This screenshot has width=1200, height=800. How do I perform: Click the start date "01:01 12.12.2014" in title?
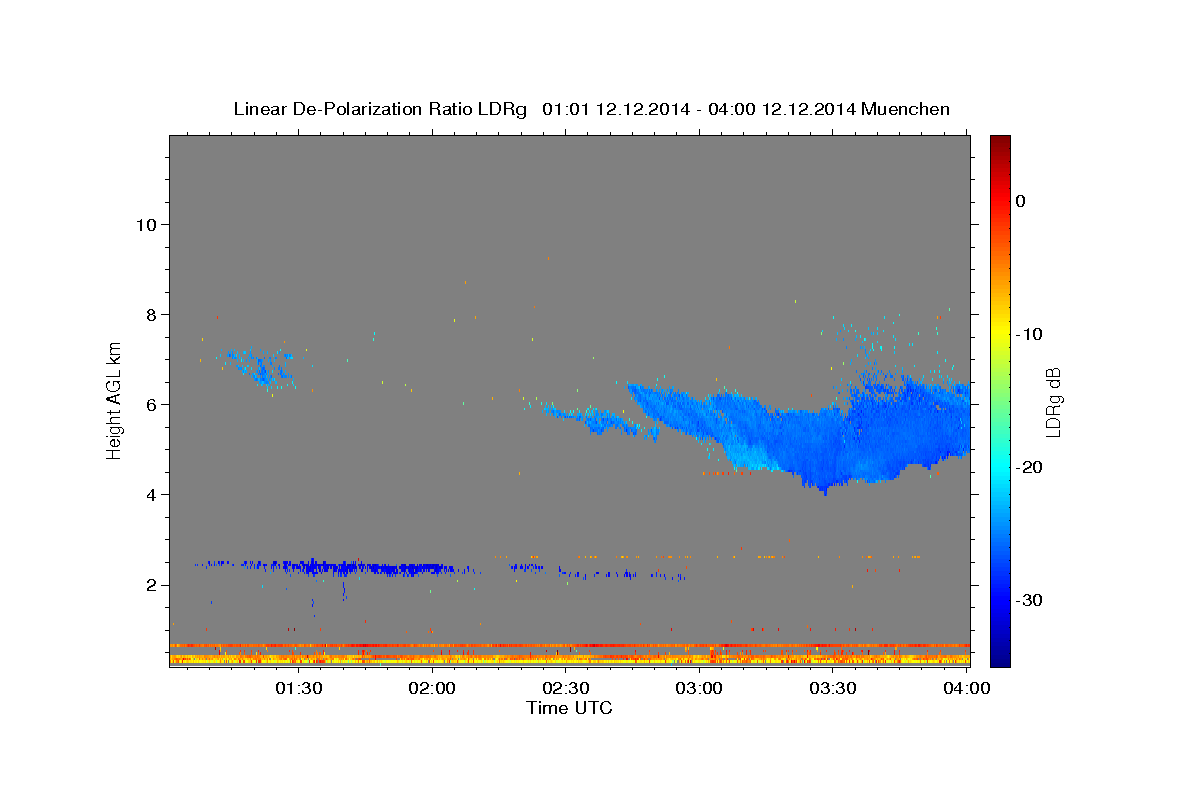pos(616,109)
